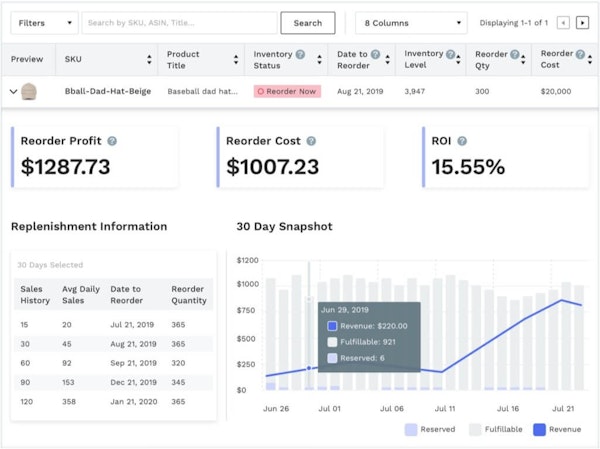Open the Filters dropdown
This screenshot has width=600, height=449.
(x=43, y=23)
